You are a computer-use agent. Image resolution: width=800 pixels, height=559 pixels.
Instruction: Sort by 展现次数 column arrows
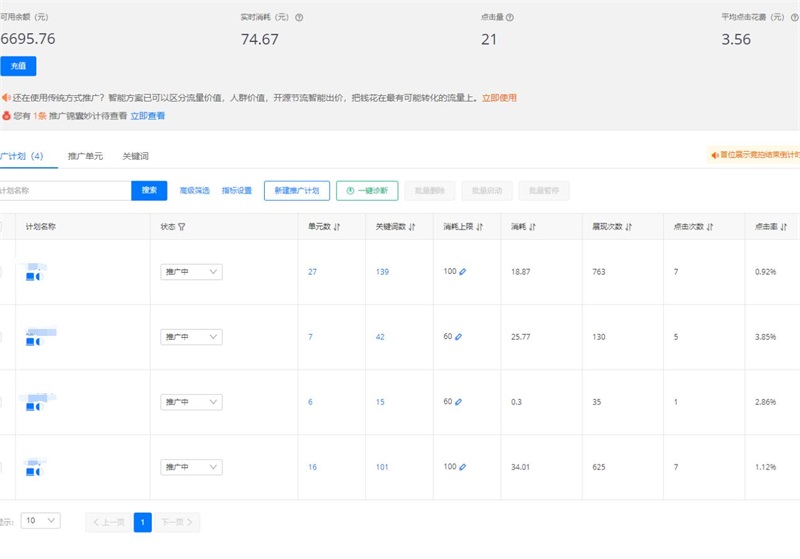(x=628, y=227)
